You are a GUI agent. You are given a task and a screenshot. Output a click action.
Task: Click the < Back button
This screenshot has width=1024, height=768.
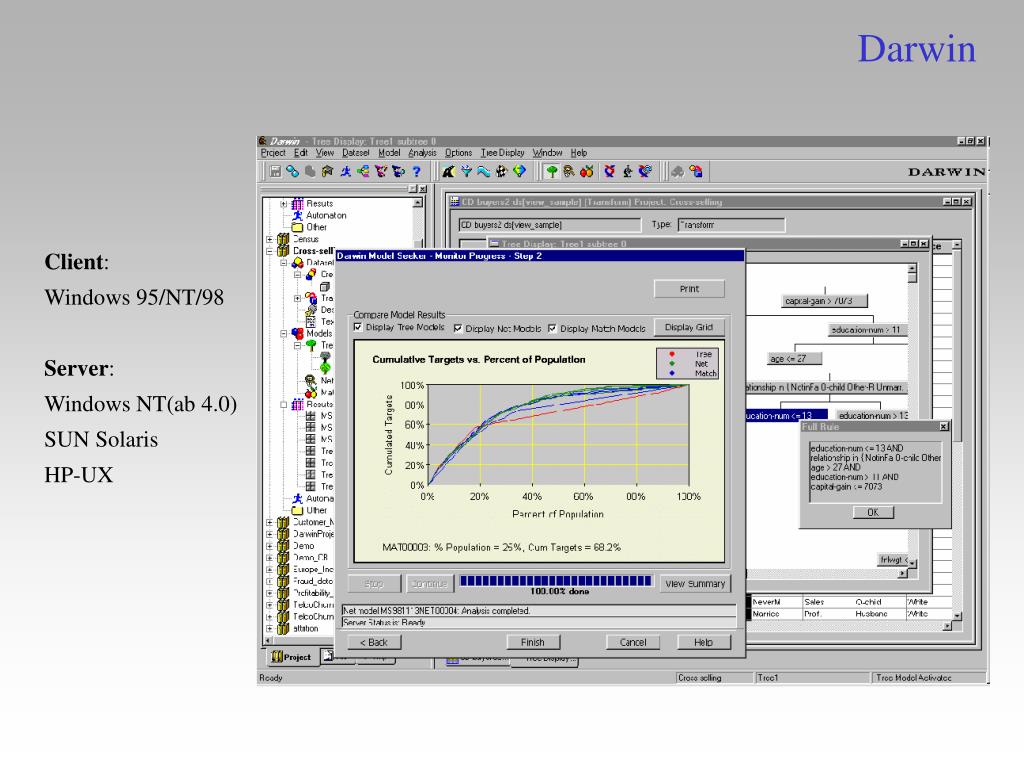pos(374,642)
